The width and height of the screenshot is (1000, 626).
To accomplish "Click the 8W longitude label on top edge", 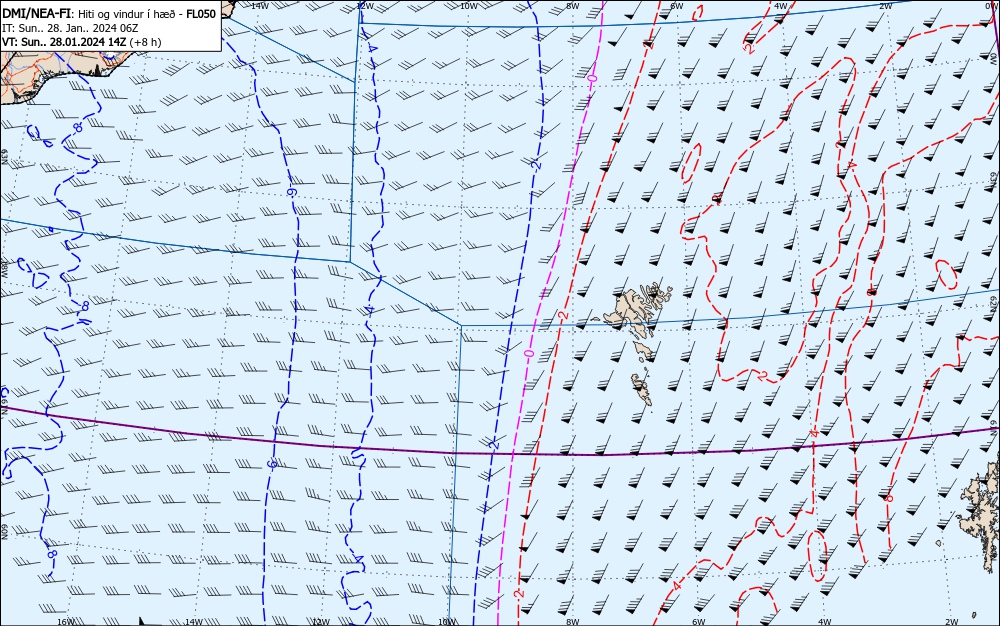I will click(572, 6).
